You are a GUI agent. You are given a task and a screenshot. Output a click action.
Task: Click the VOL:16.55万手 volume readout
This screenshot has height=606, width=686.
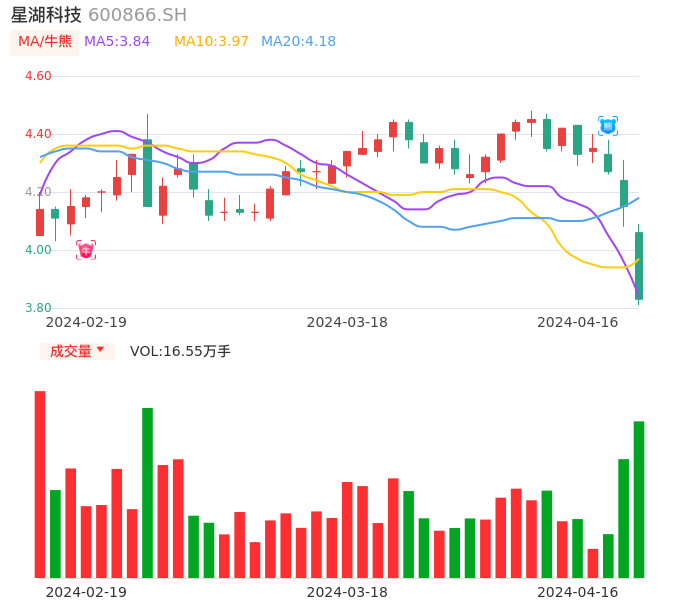(x=180, y=351)
